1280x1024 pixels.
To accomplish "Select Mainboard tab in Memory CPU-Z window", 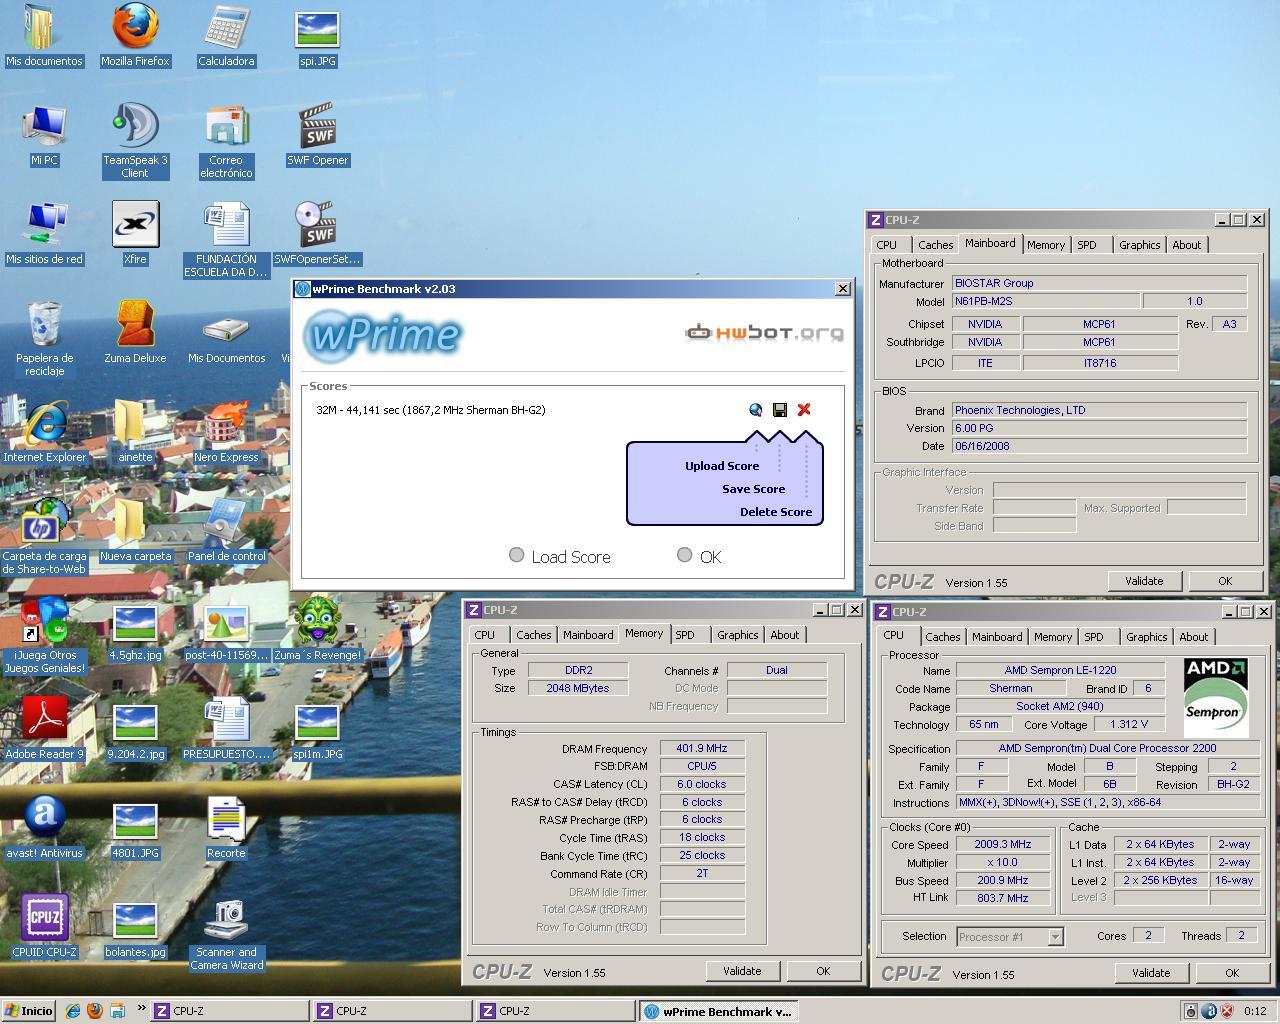I will (x=588, y=635).
